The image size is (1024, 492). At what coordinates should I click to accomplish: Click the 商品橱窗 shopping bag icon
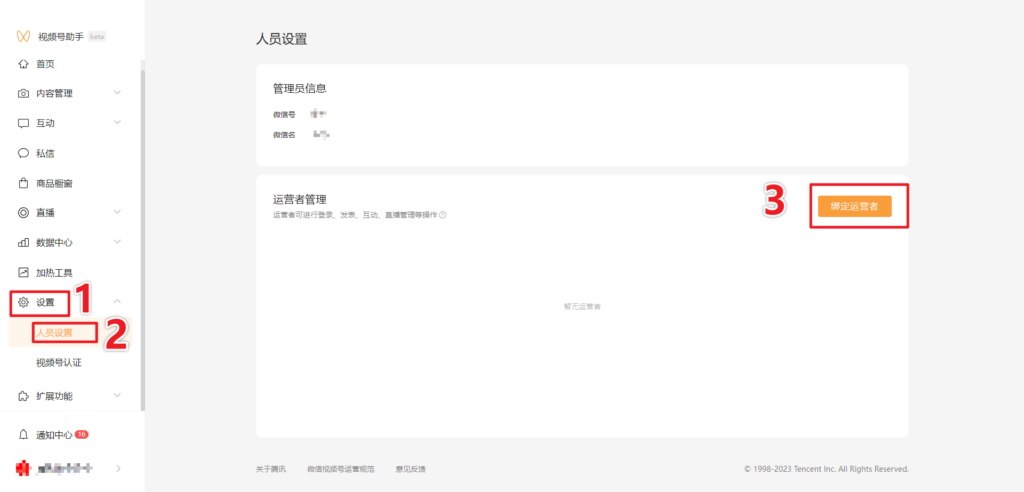[23, 183]
